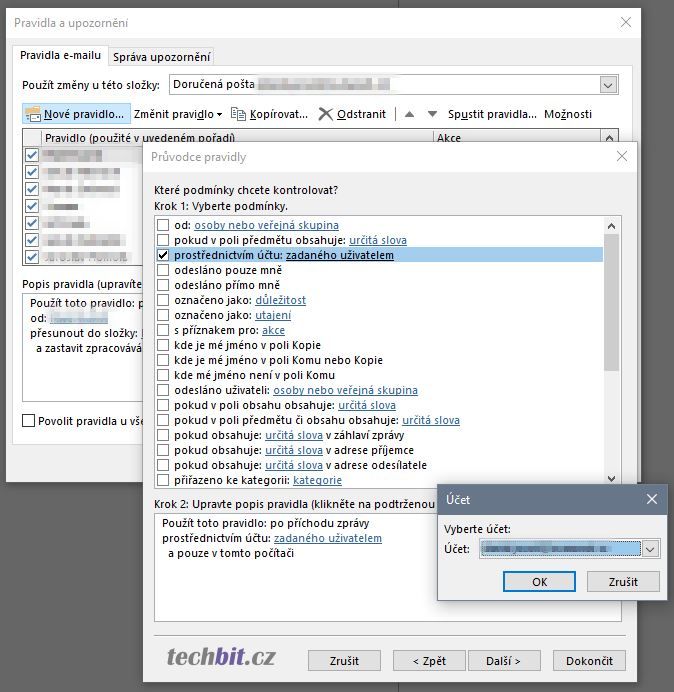Switch to the Správa upozornění tab
This screenshot has width=674, height=692.
click(161, 56)
